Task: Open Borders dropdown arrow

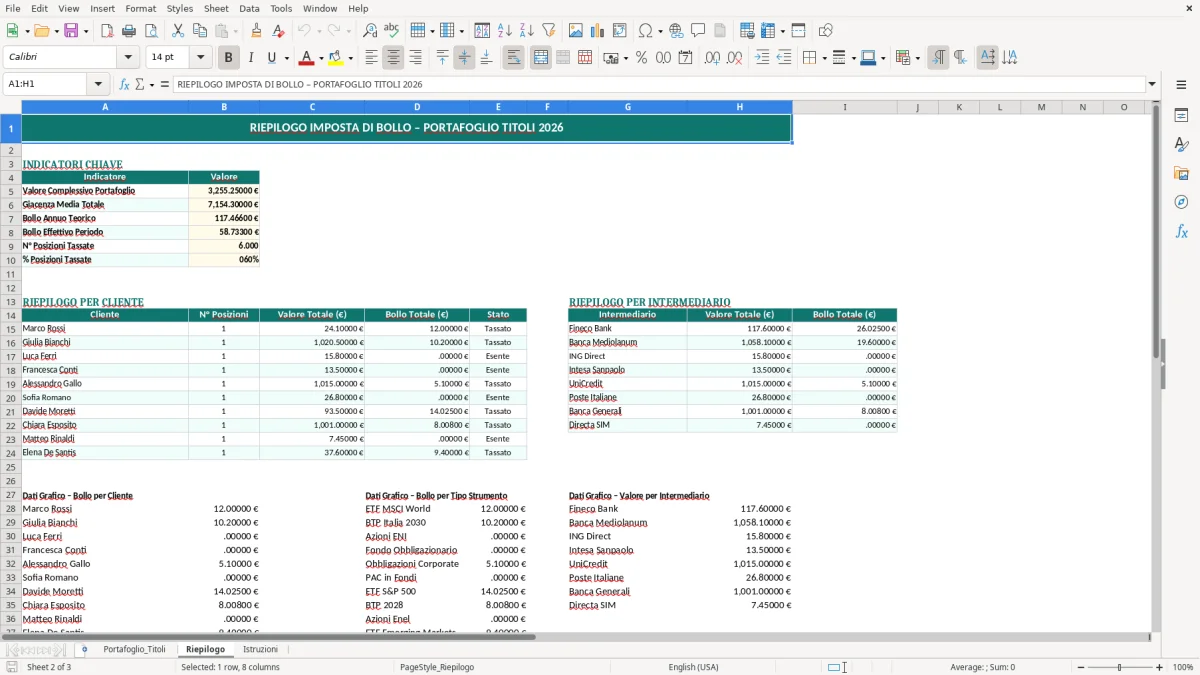Action: pos(823,58)
